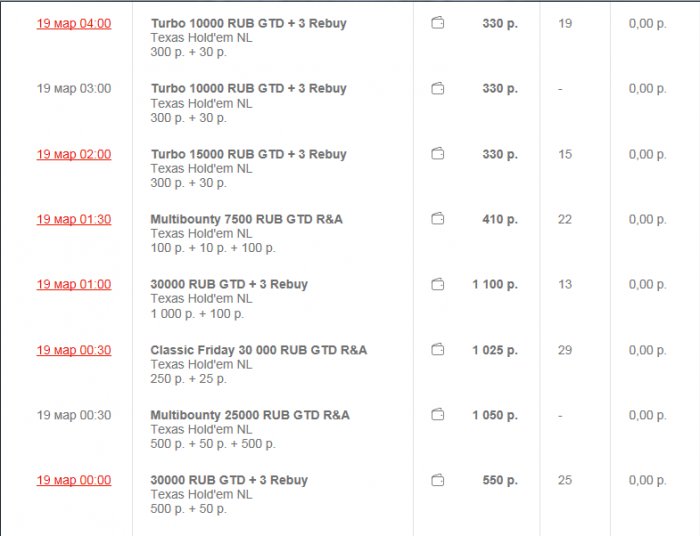Click wallet icon next to 1 100 р. buy-in
Image resolution: width=700 pixels, height=536 pixels.
pyautogui.click(x=438, y=285)
